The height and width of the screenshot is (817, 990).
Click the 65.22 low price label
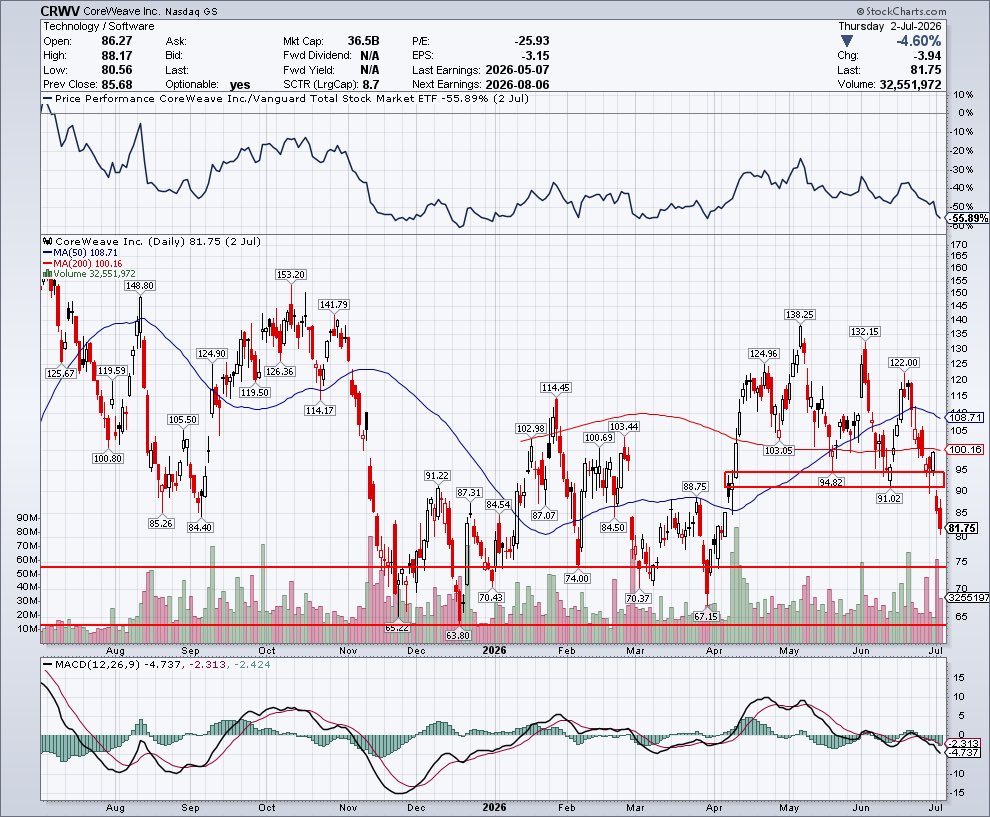(397, 628)
